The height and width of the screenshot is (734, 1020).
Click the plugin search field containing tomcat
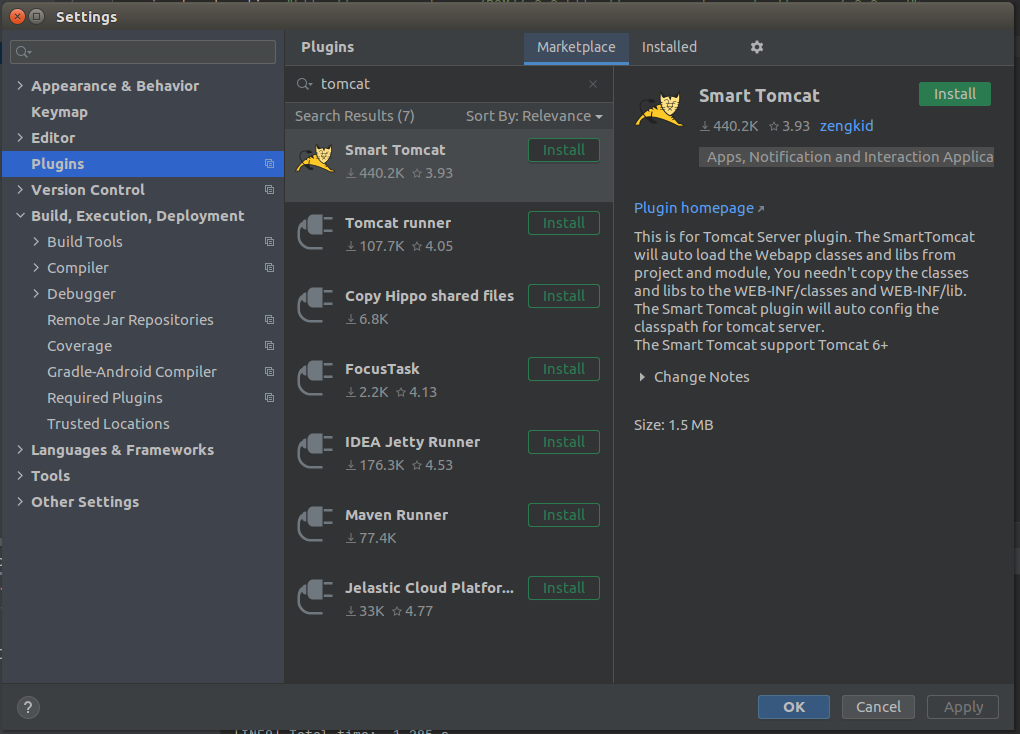click(x=449, y=84)
